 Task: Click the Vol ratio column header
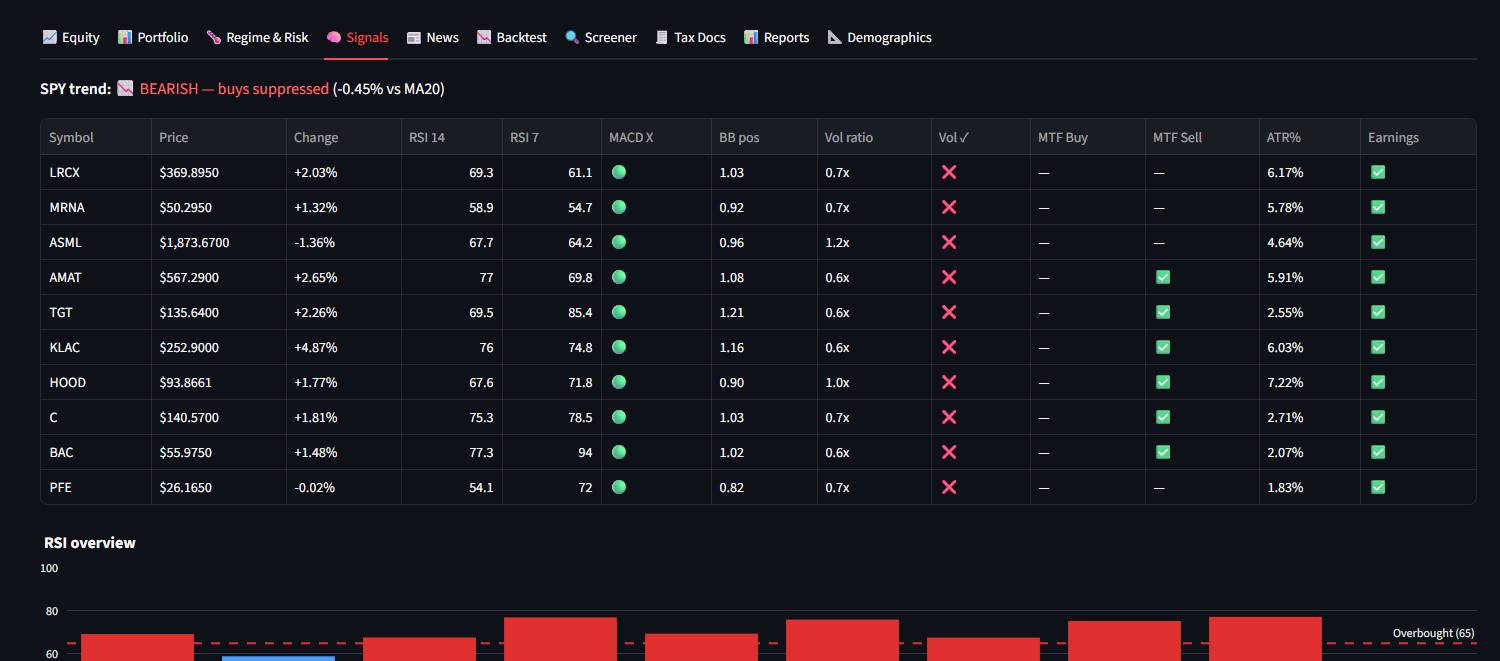[x=873, y=137]
